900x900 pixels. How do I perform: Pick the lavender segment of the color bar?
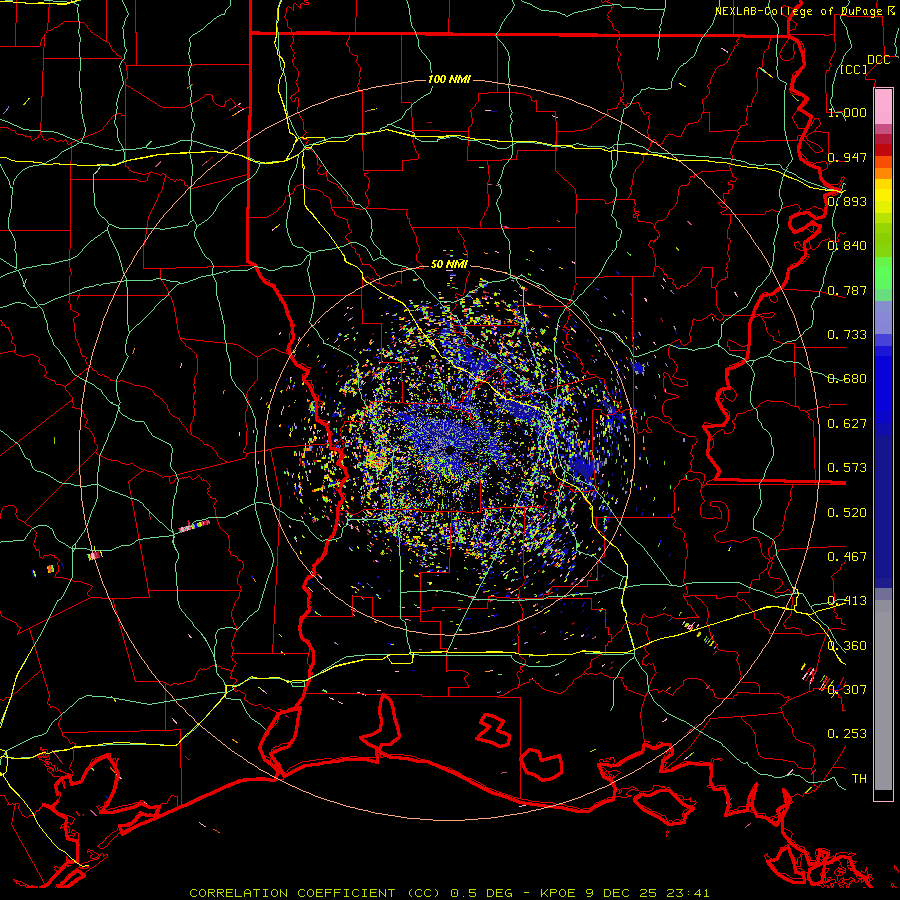point(883,317)
